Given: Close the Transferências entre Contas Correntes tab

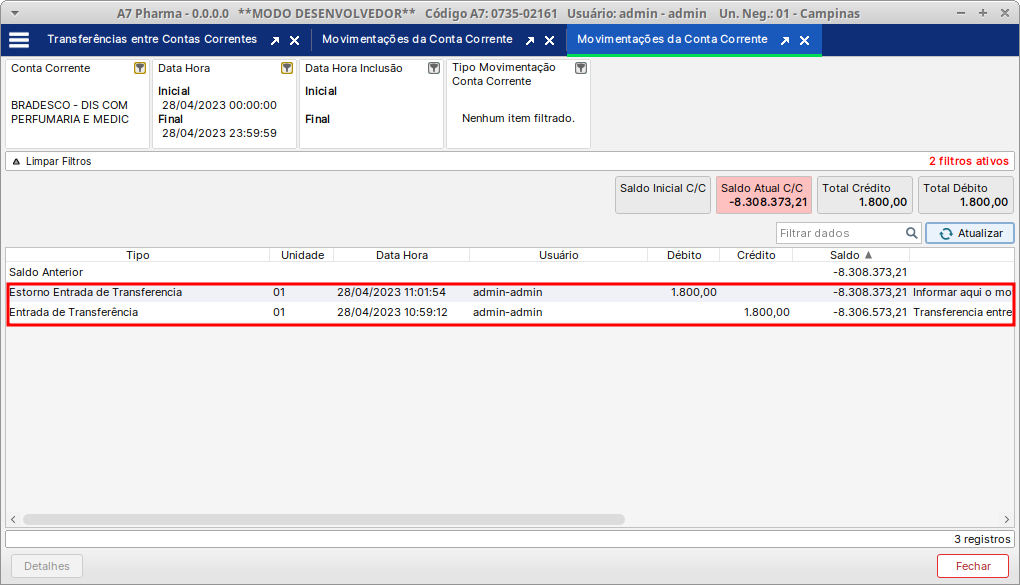Looking at the screenshot, I should (x=294, y=41).
